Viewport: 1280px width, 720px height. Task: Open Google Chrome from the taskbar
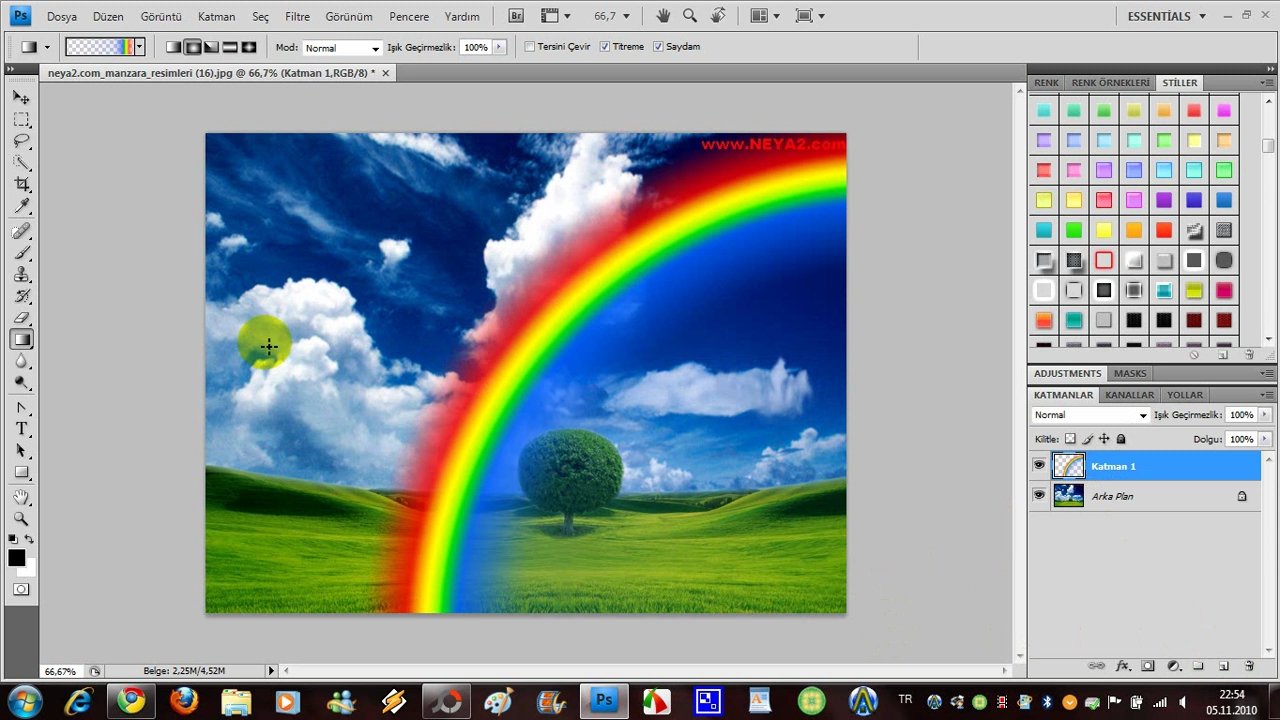(131, 701)
